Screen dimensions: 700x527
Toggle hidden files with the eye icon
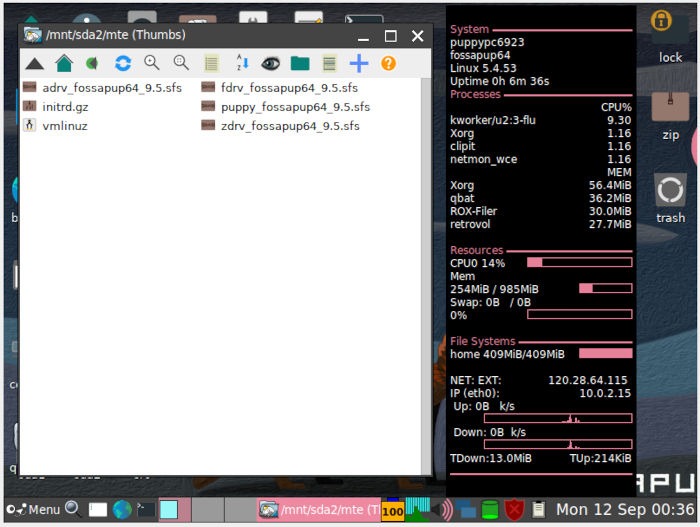point(271,63)
